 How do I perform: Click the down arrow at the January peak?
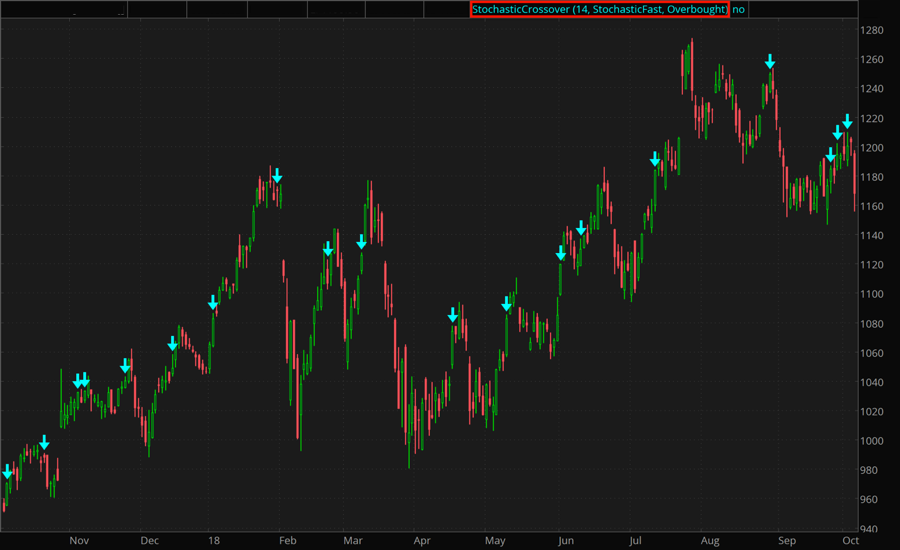277,176
